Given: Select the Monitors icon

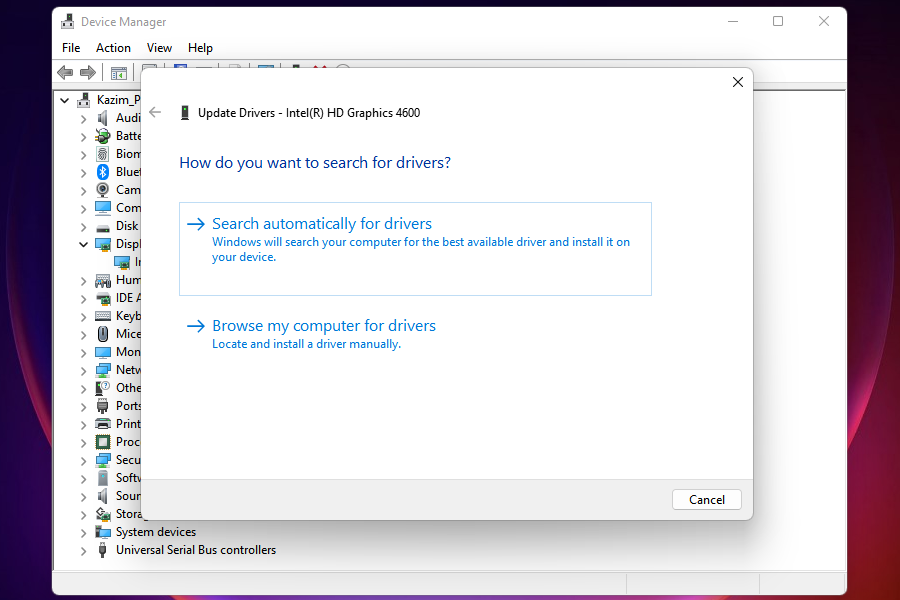Looking at the screenshot, I should click(103, 352).
